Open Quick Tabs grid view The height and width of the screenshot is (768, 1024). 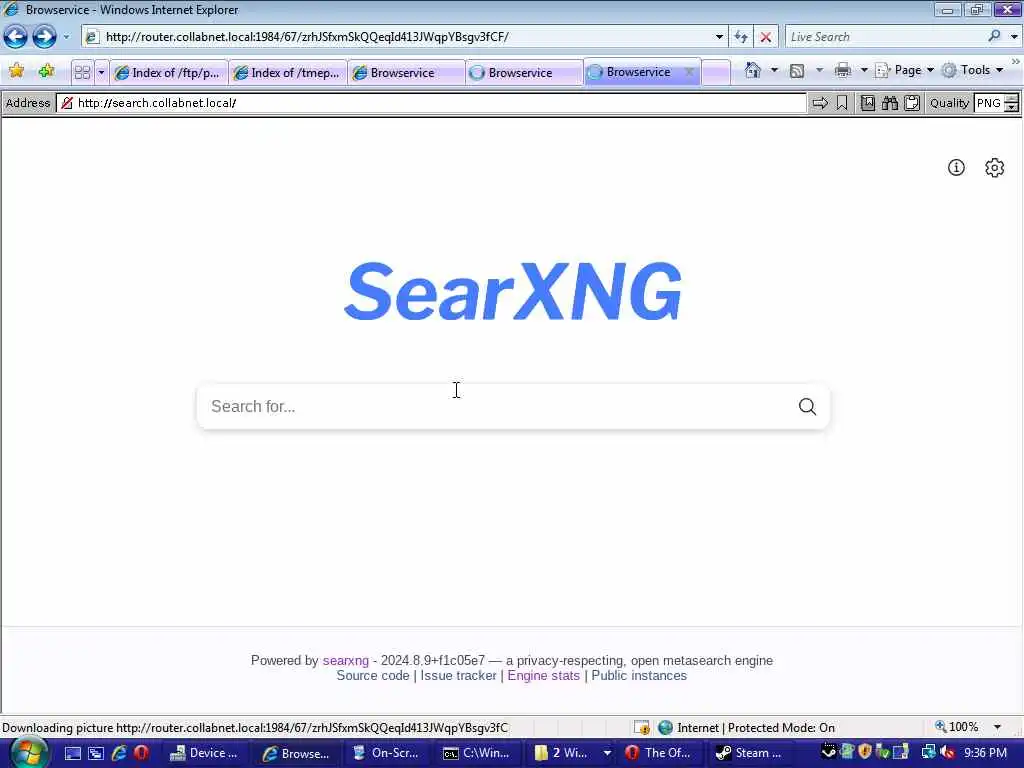coord(82,72)
